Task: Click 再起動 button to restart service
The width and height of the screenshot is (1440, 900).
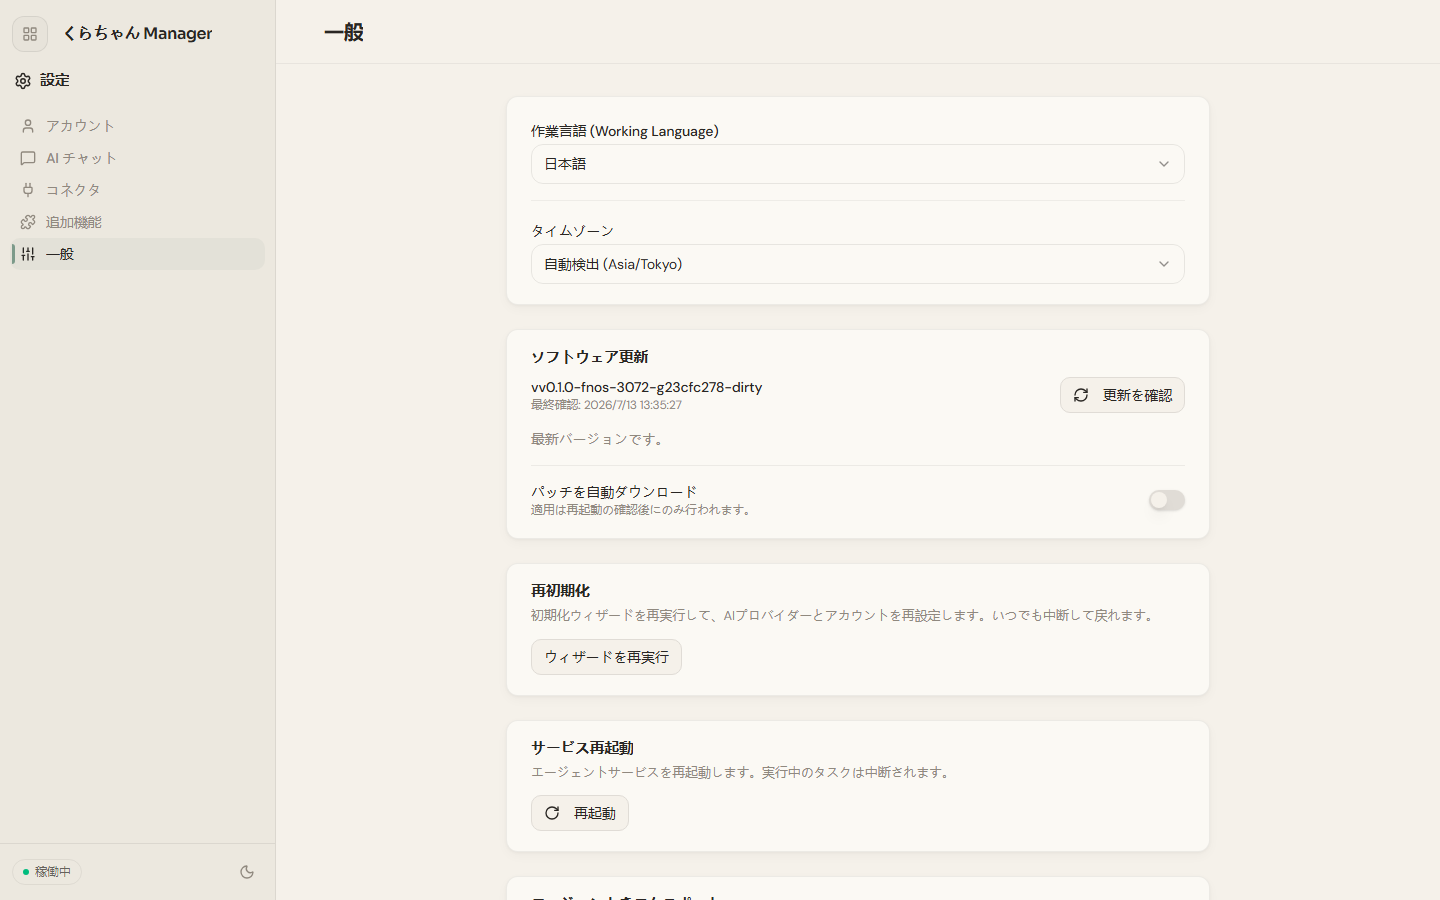Action: pos(580,813)
